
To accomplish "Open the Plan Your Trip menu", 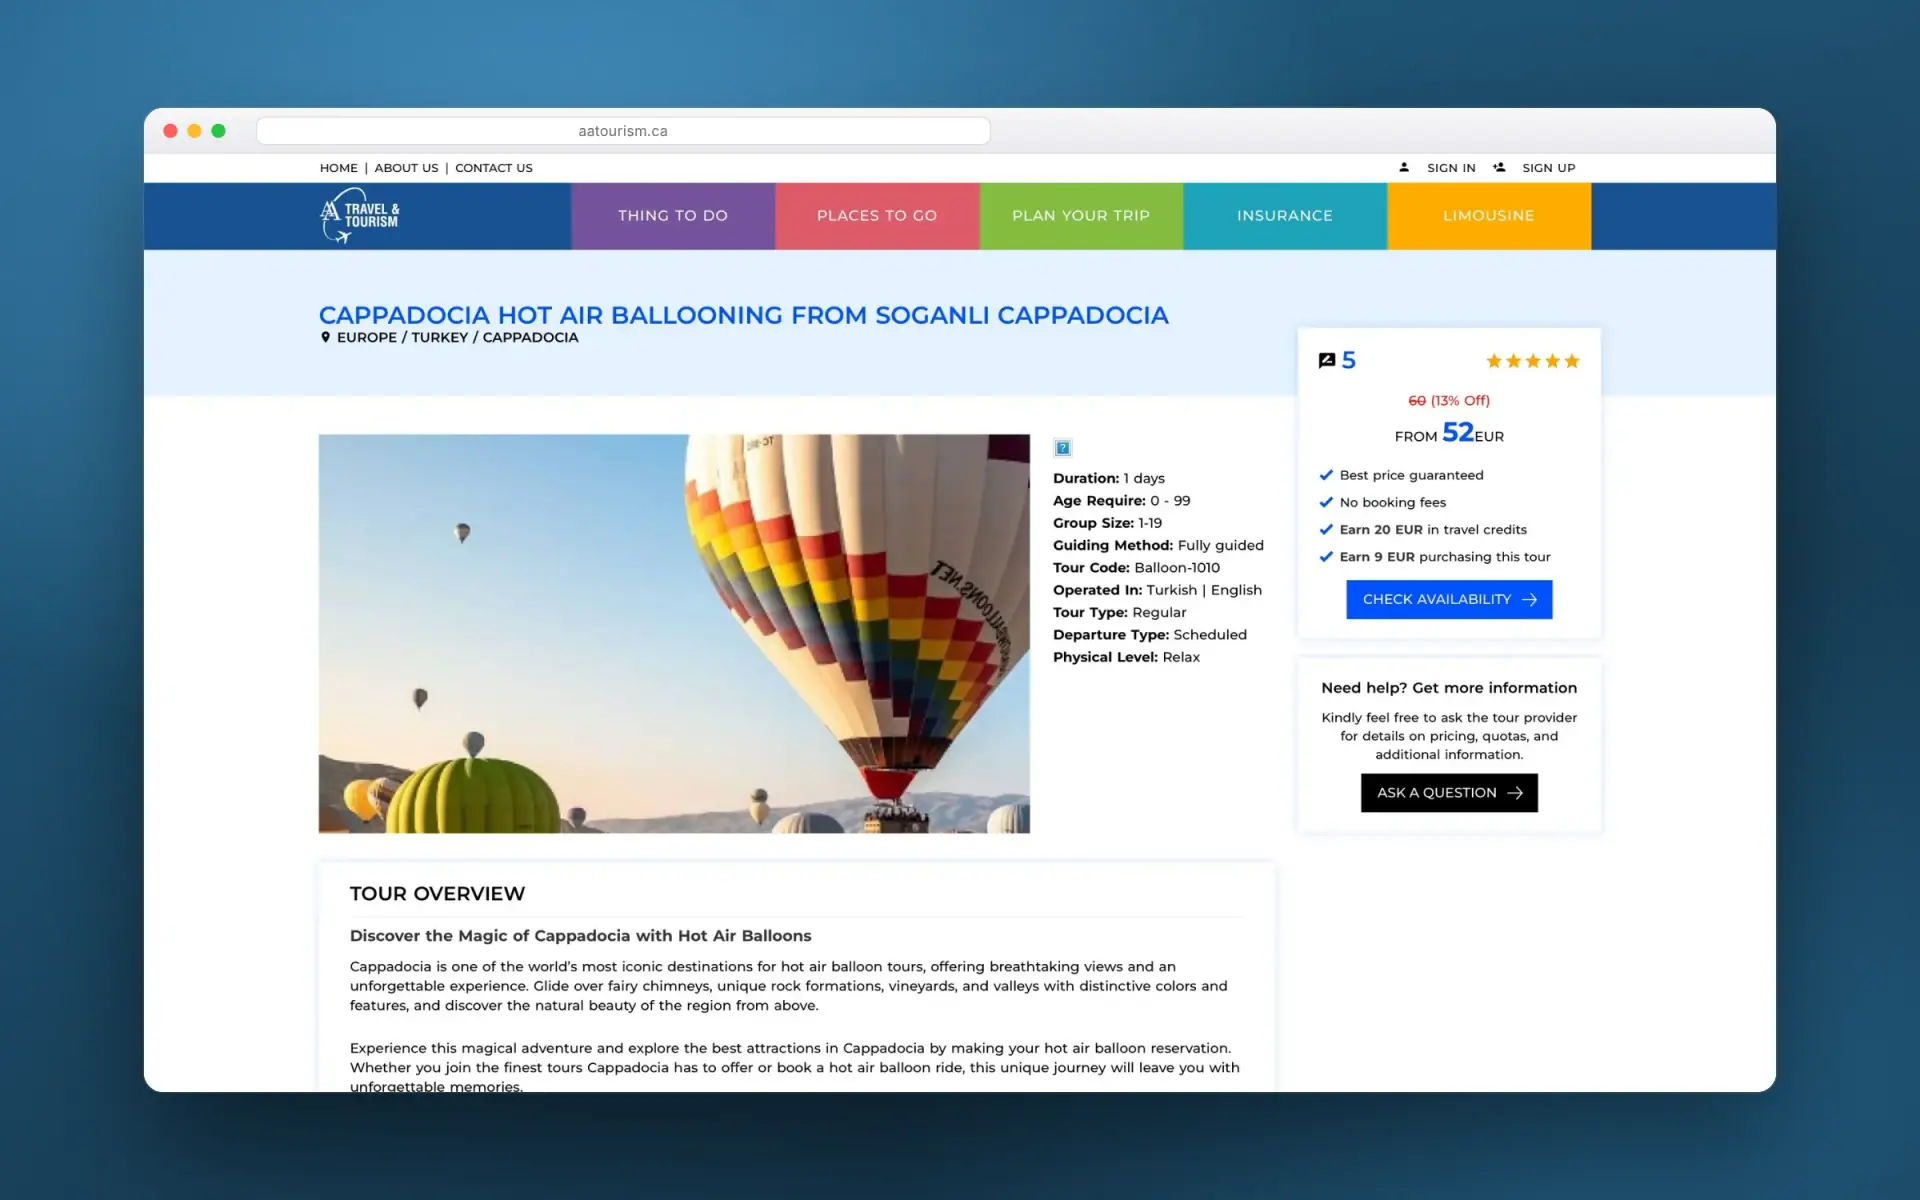I will [x=1081, y=216].
